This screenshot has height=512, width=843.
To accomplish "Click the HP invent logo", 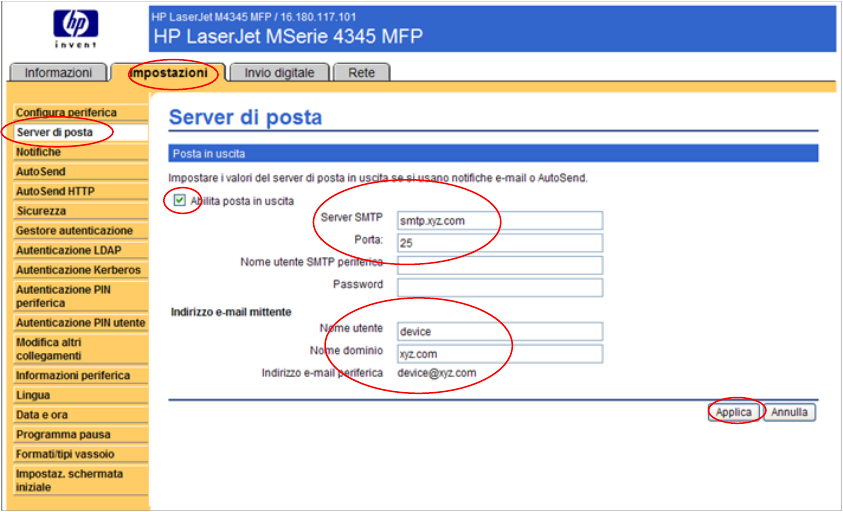I will tap(75, 30).
